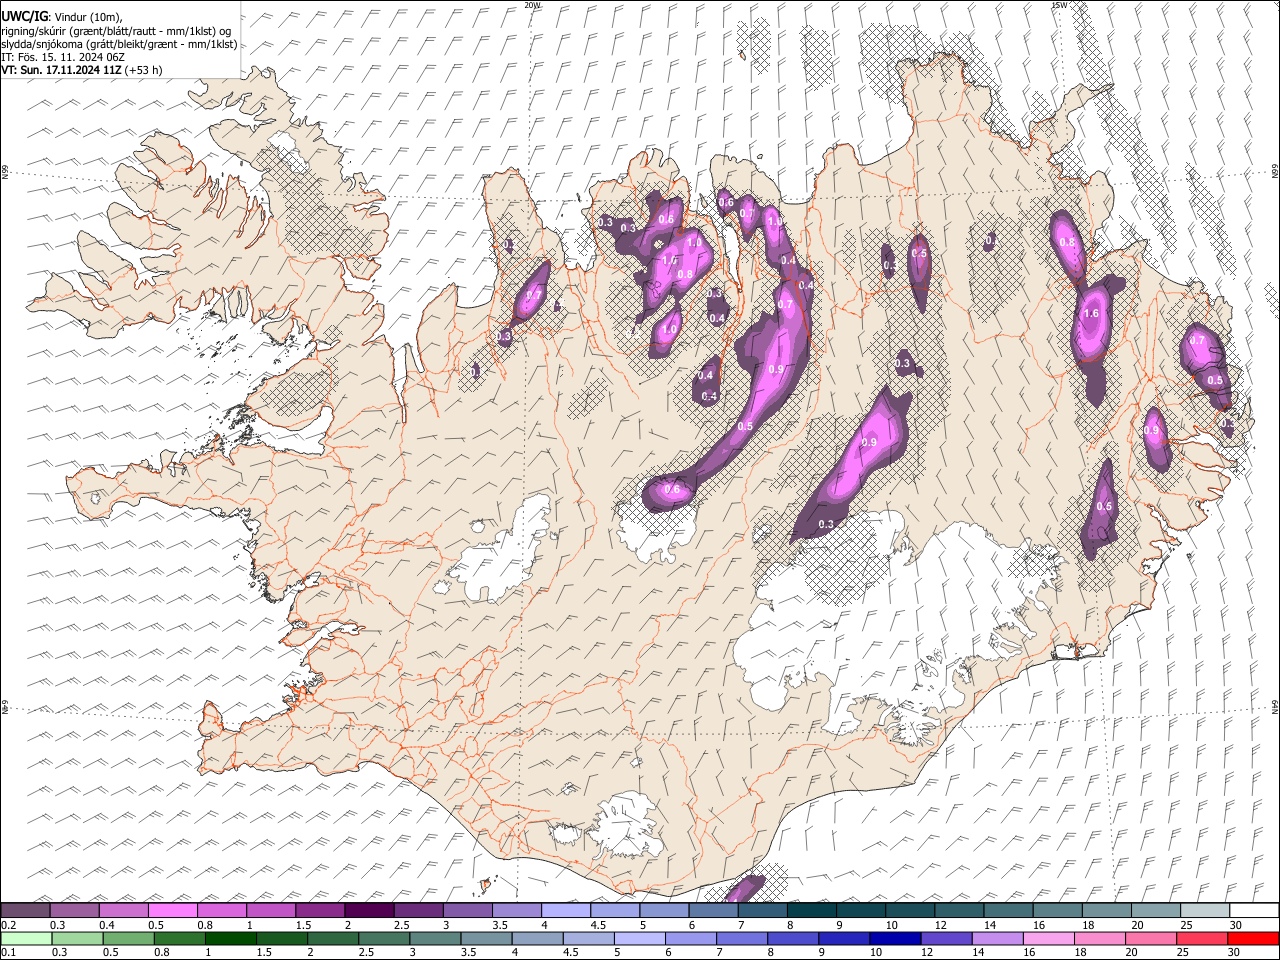The height and width of the screenshot is (960, 1280).
Task: Click the 'UWC/IG: Vindur (10m)' title text
Action: pos(62,17)
